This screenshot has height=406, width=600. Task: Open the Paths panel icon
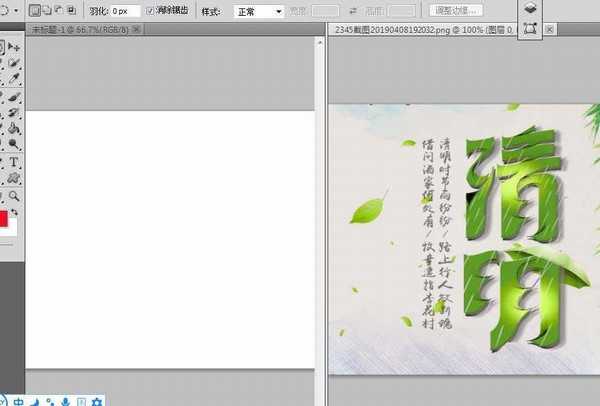530,29
